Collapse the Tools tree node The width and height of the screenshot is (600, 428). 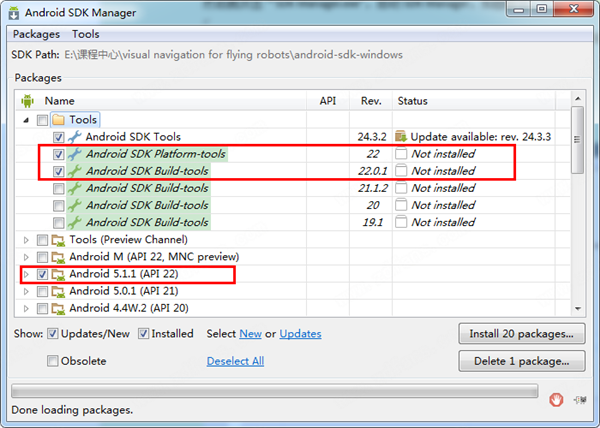point(27,120)
